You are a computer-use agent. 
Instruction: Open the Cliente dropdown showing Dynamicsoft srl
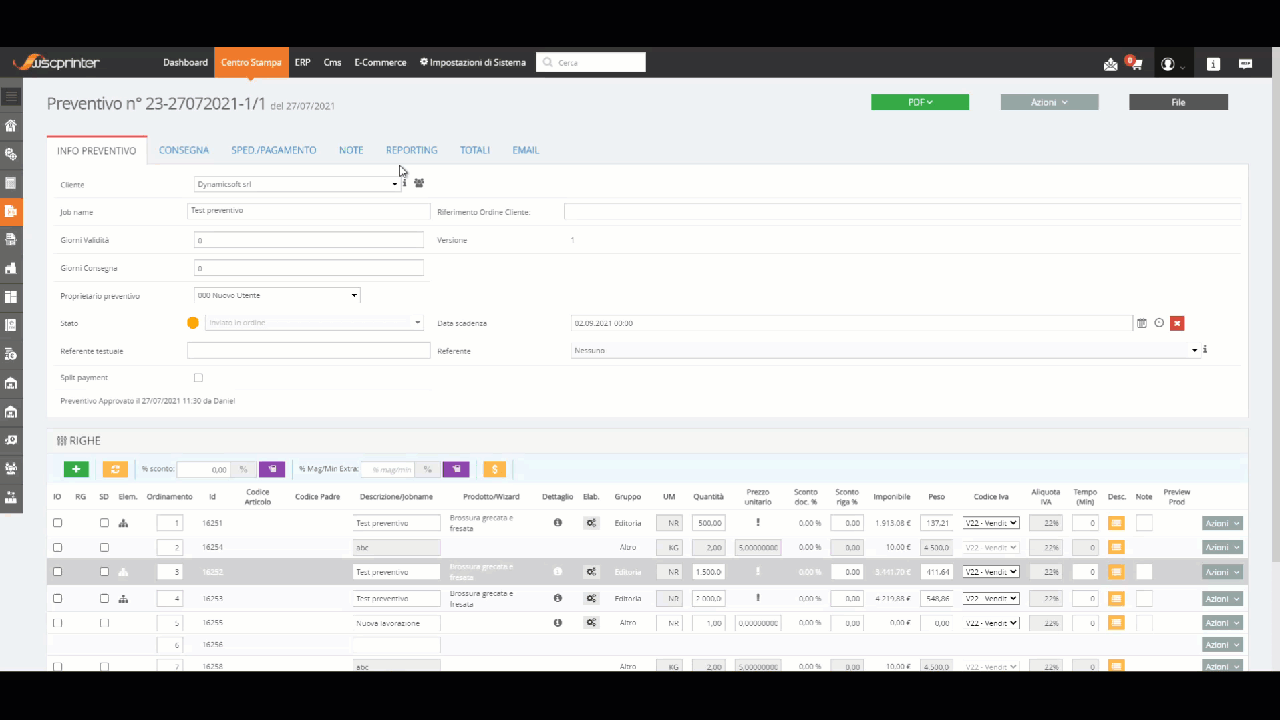pos(297,184)
